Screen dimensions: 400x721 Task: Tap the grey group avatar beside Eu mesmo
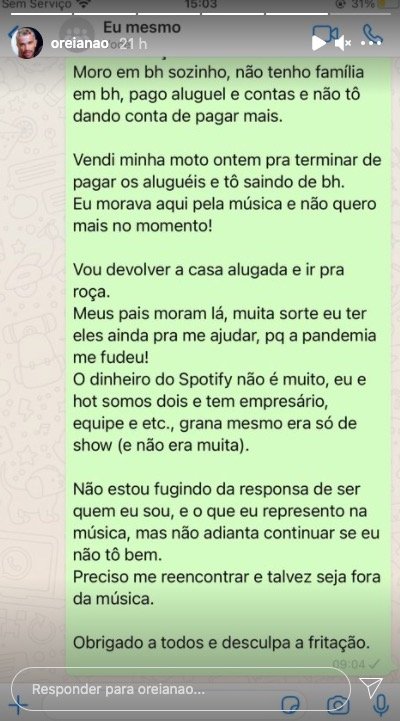click(77, 33)
